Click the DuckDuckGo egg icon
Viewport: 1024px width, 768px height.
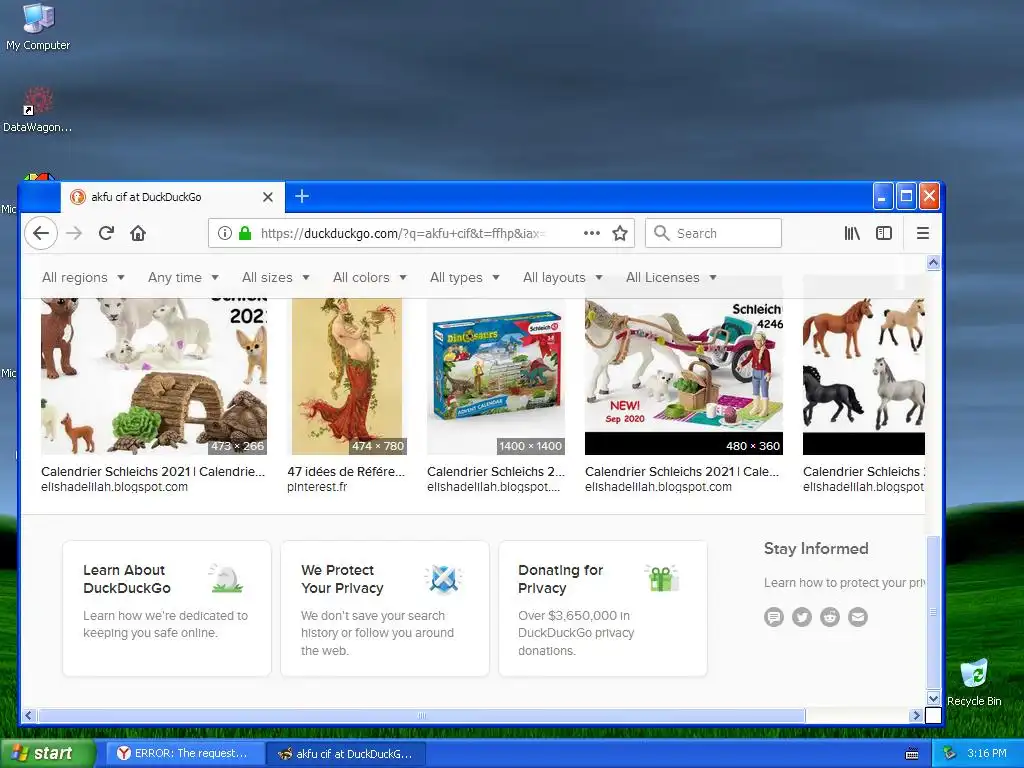[x=227, y=579]
